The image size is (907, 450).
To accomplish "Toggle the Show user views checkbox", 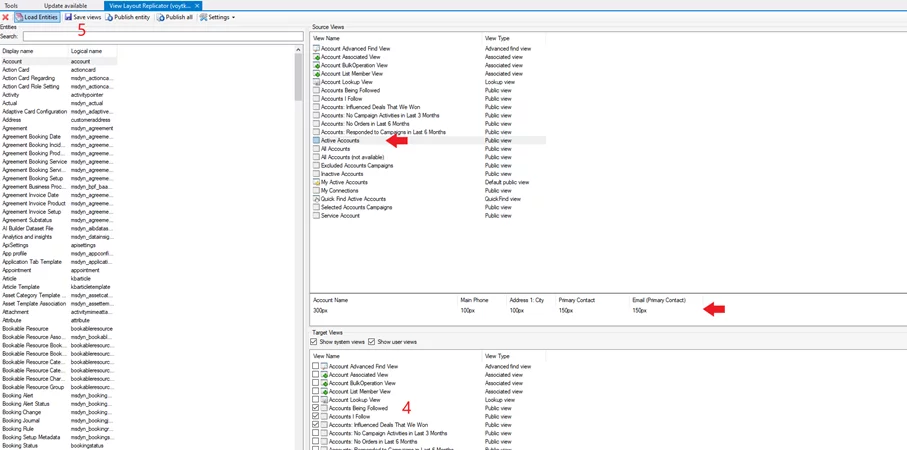I will click(371, 342).
